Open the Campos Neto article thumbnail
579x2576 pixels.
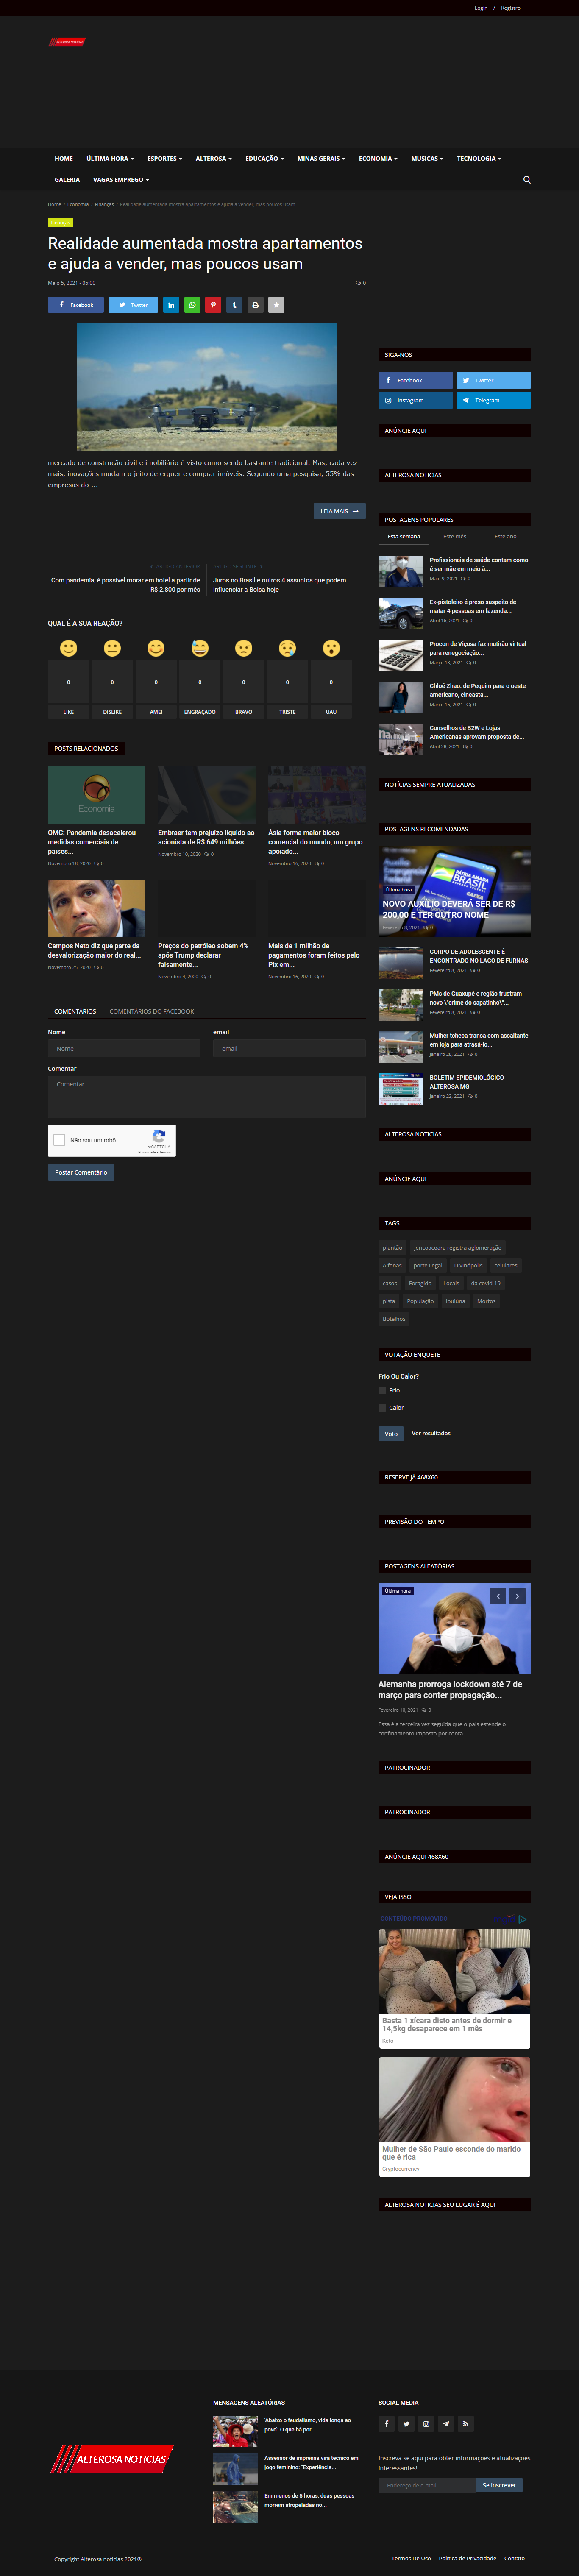coord(97,909)
